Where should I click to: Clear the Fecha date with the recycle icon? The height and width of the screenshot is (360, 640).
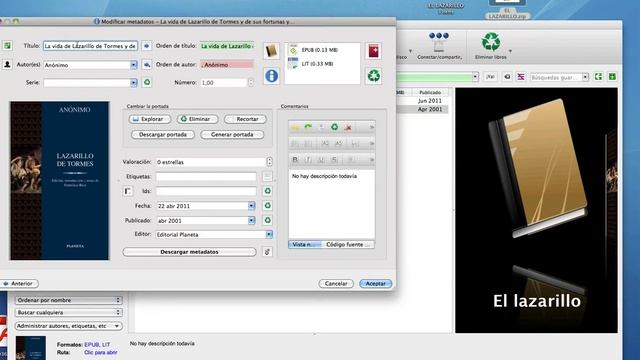267,206
